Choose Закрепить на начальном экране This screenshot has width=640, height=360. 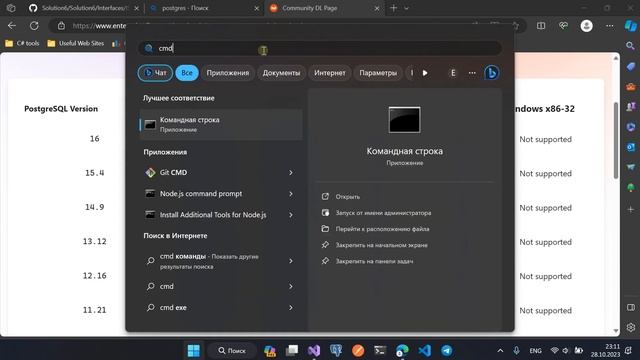(374, 245)
